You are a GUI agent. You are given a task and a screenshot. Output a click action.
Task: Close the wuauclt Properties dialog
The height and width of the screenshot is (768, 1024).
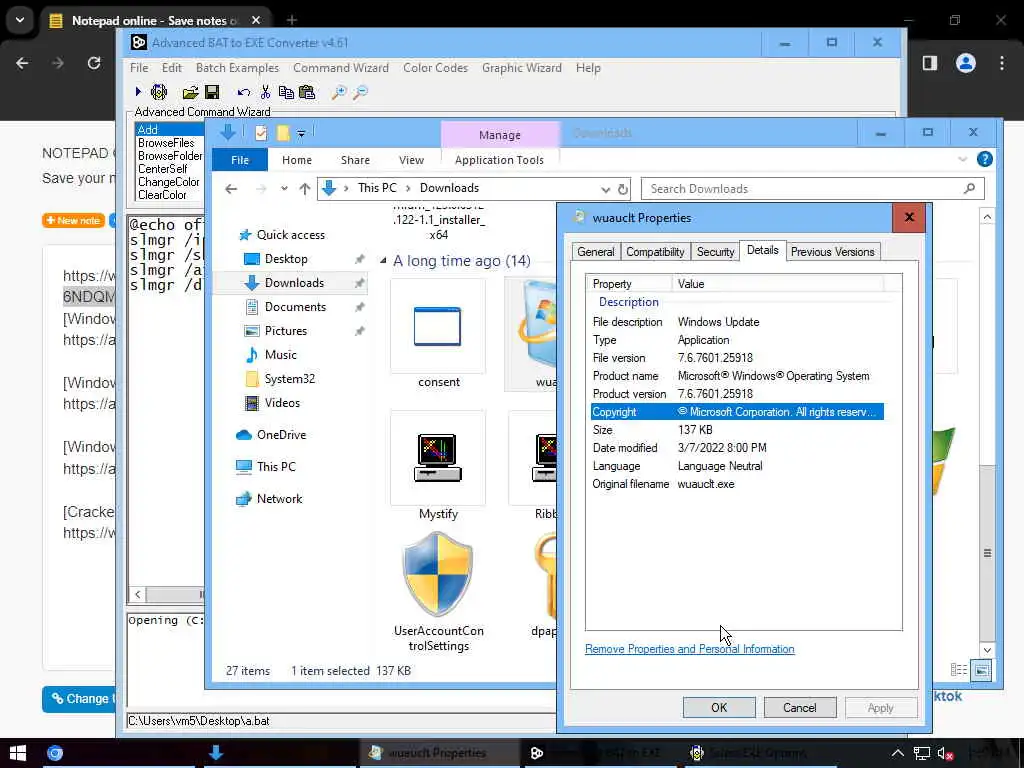point(909,217)
